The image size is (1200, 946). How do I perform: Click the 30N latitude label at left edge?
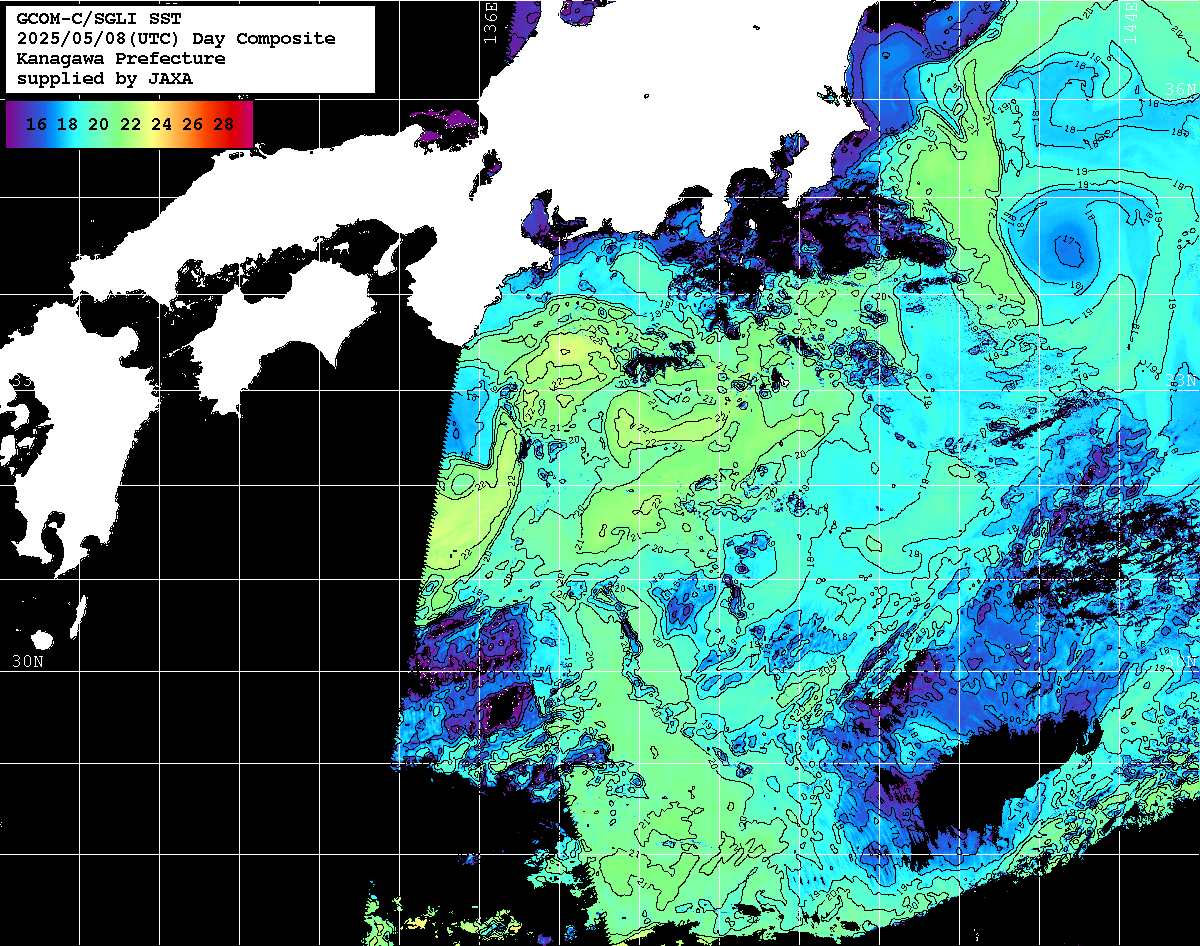(x=27, y=662)
